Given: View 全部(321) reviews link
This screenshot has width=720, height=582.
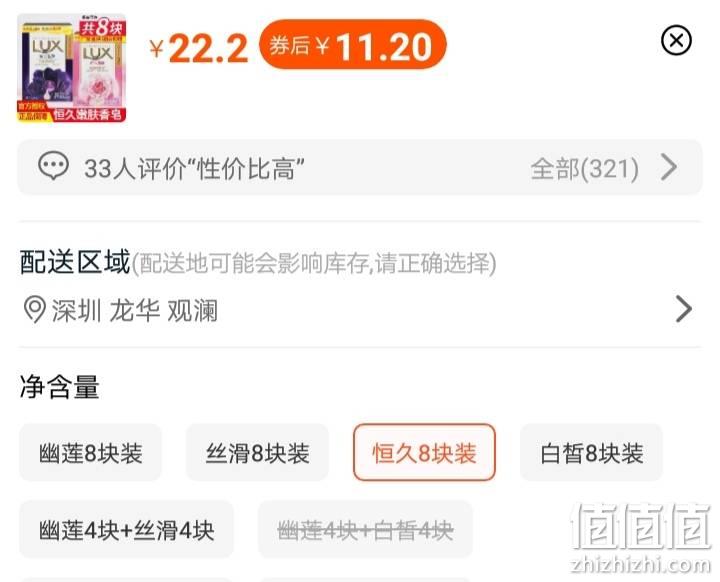Looking at the screenshot, I should click(585, 169).
